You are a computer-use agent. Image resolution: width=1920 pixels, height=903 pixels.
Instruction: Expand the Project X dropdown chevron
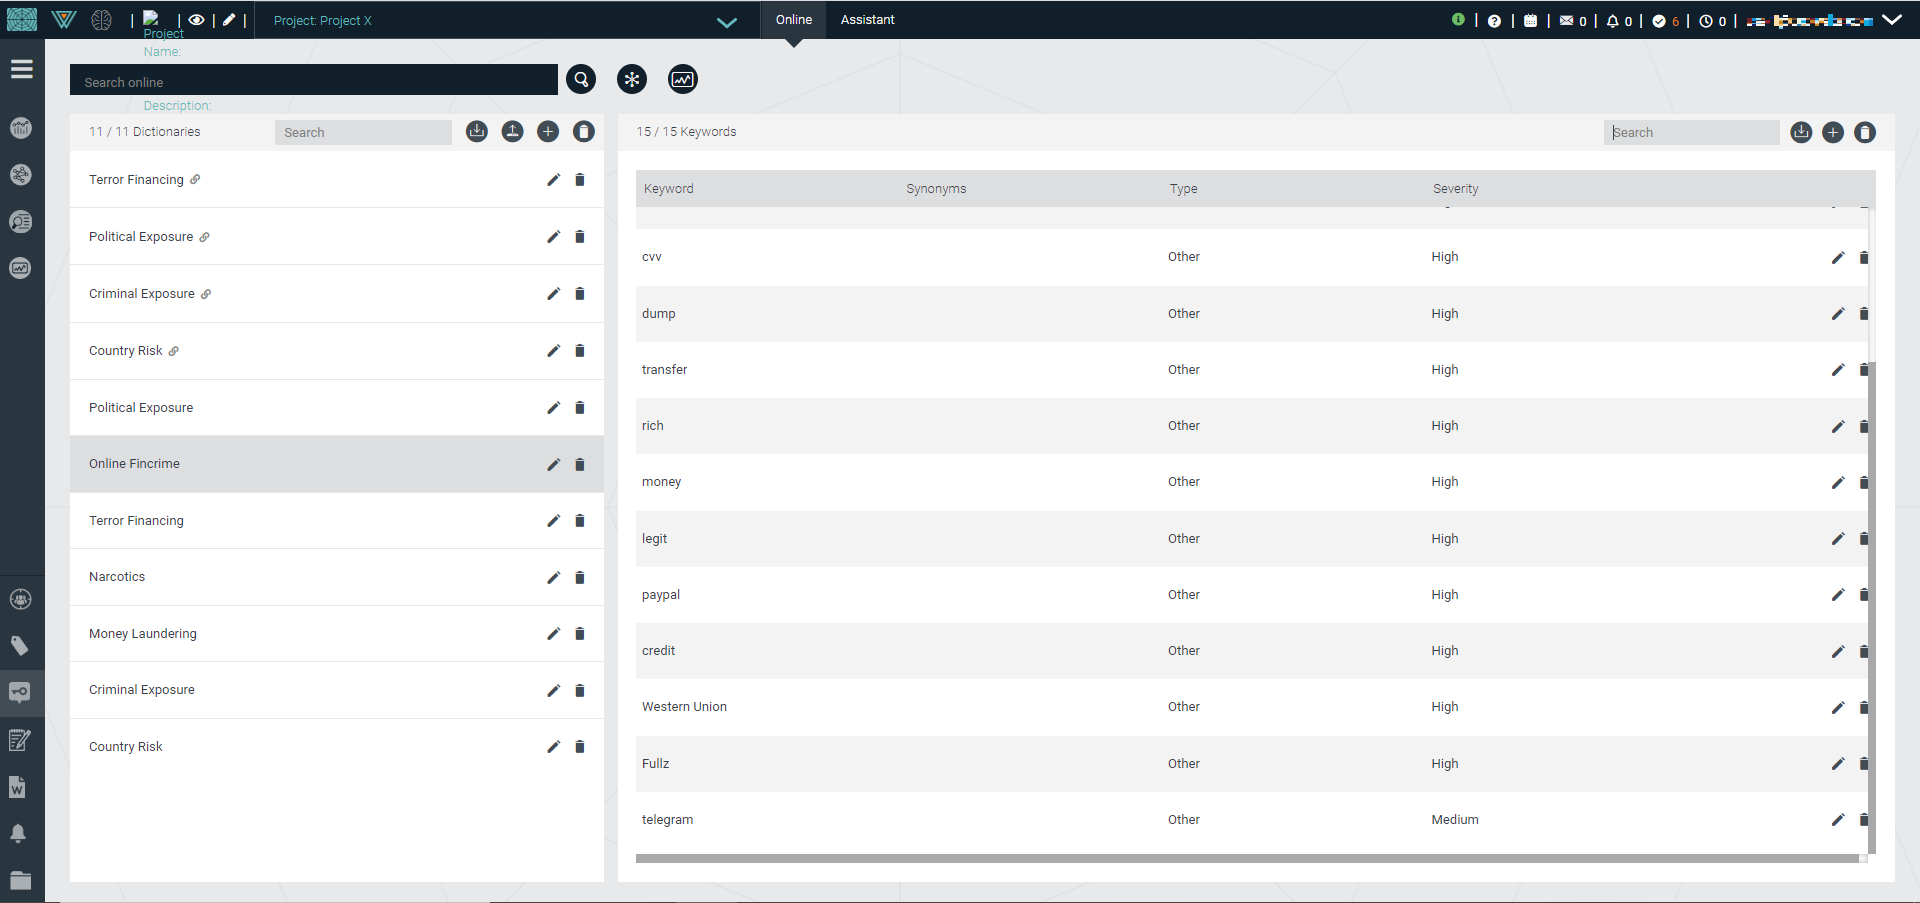(x=727, y=22)
